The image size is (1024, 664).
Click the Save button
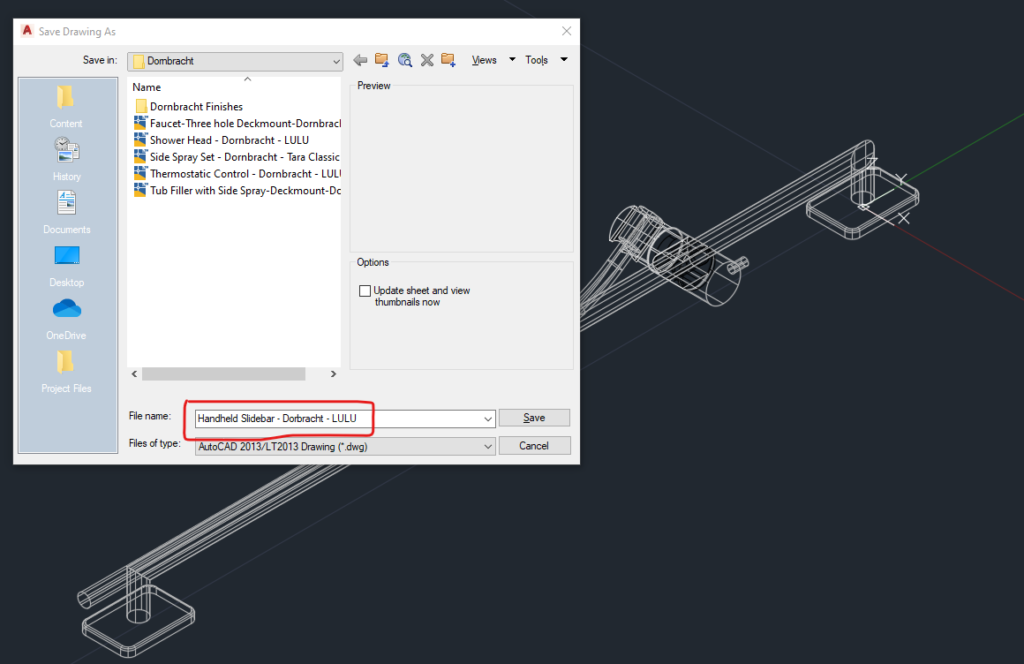tap(534, 418)
